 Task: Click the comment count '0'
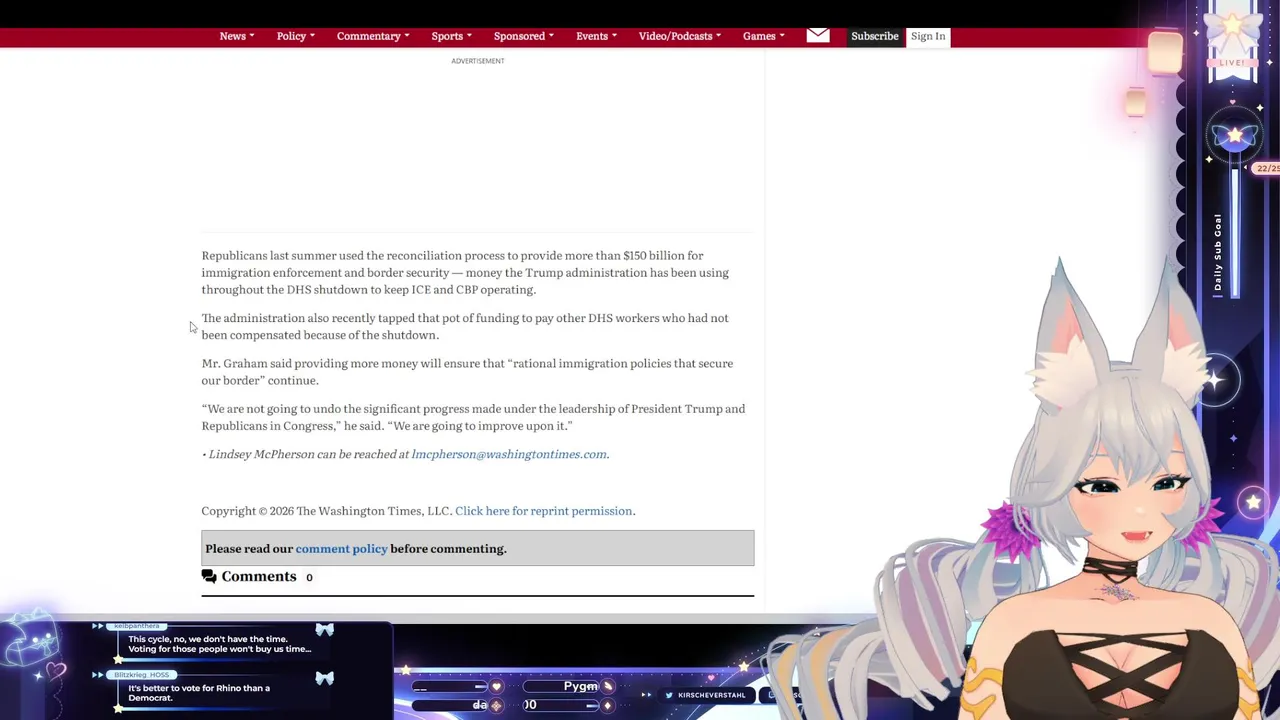pos(309,578)
